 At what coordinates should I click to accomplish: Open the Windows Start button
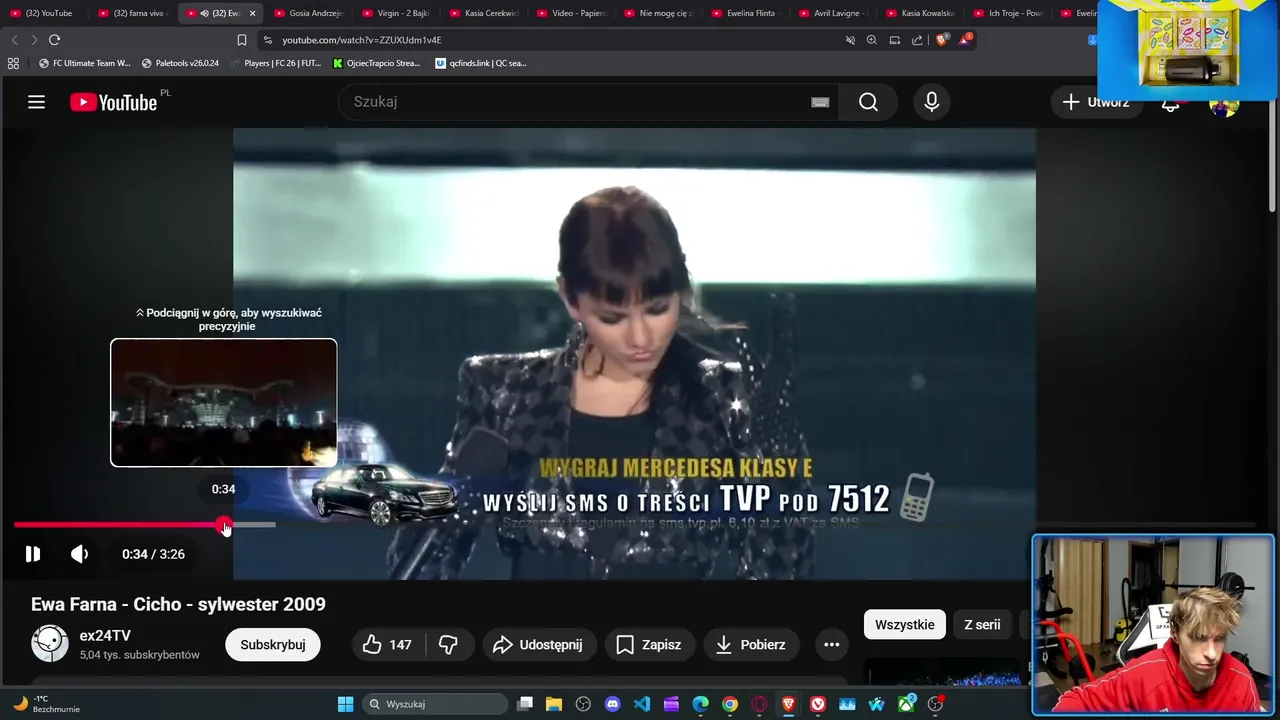(x=345, y=704)
